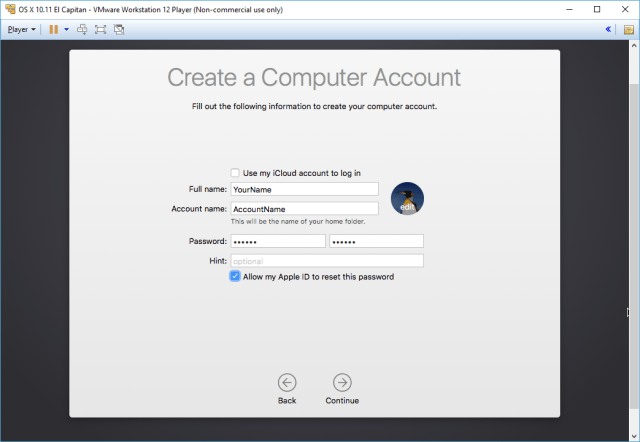The image size is (640, 442).
Task: Open the Player menu
Action: click(x=21, y=29)
